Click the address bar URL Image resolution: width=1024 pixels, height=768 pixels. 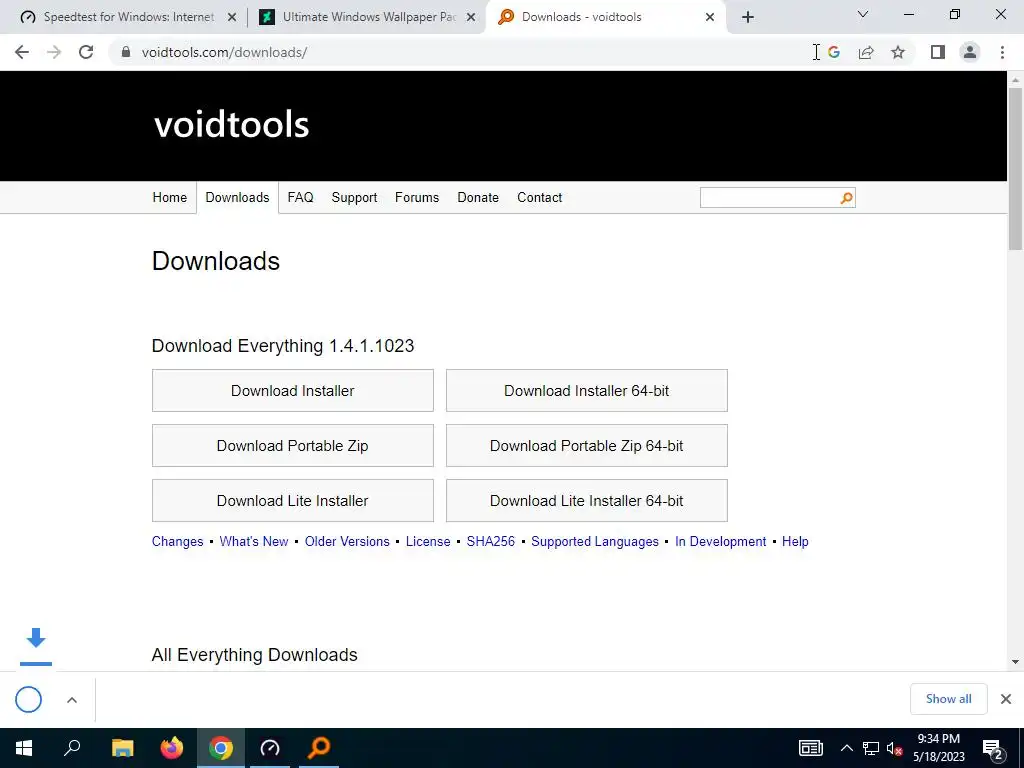(x=224, y=52)
